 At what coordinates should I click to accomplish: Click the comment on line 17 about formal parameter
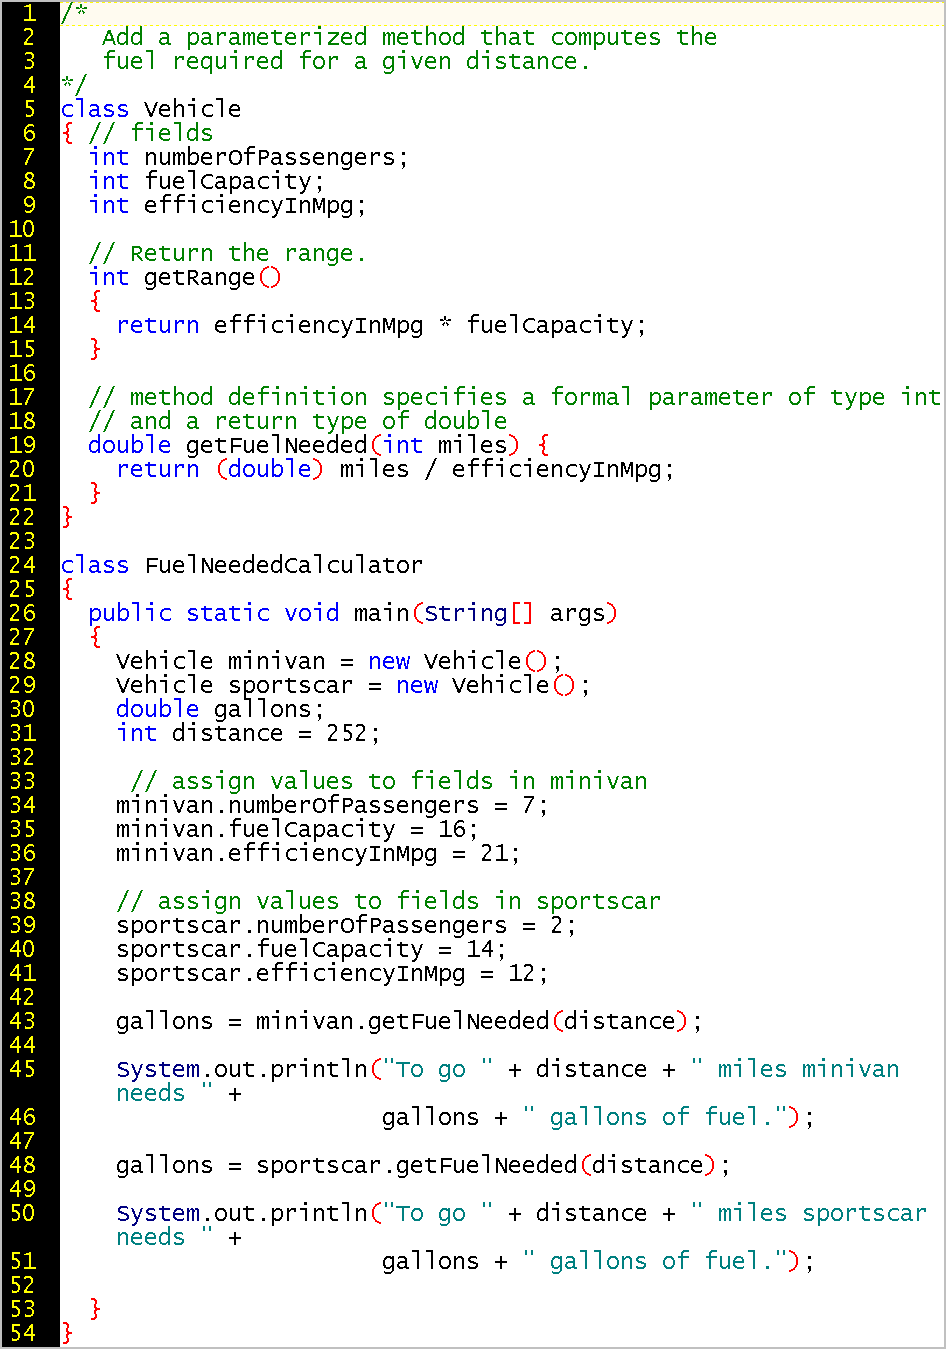[x=515, y=397]
